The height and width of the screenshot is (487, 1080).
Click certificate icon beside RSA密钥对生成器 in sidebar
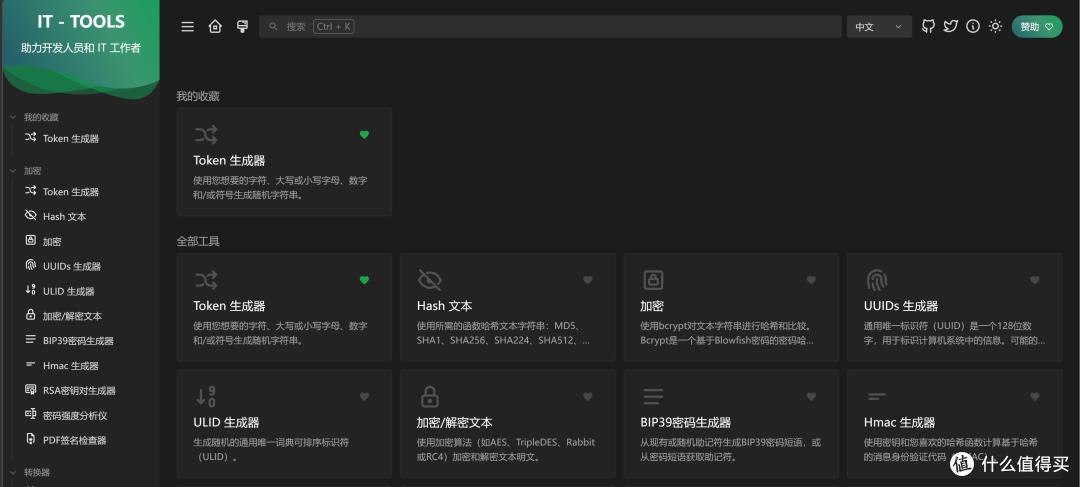30,390
